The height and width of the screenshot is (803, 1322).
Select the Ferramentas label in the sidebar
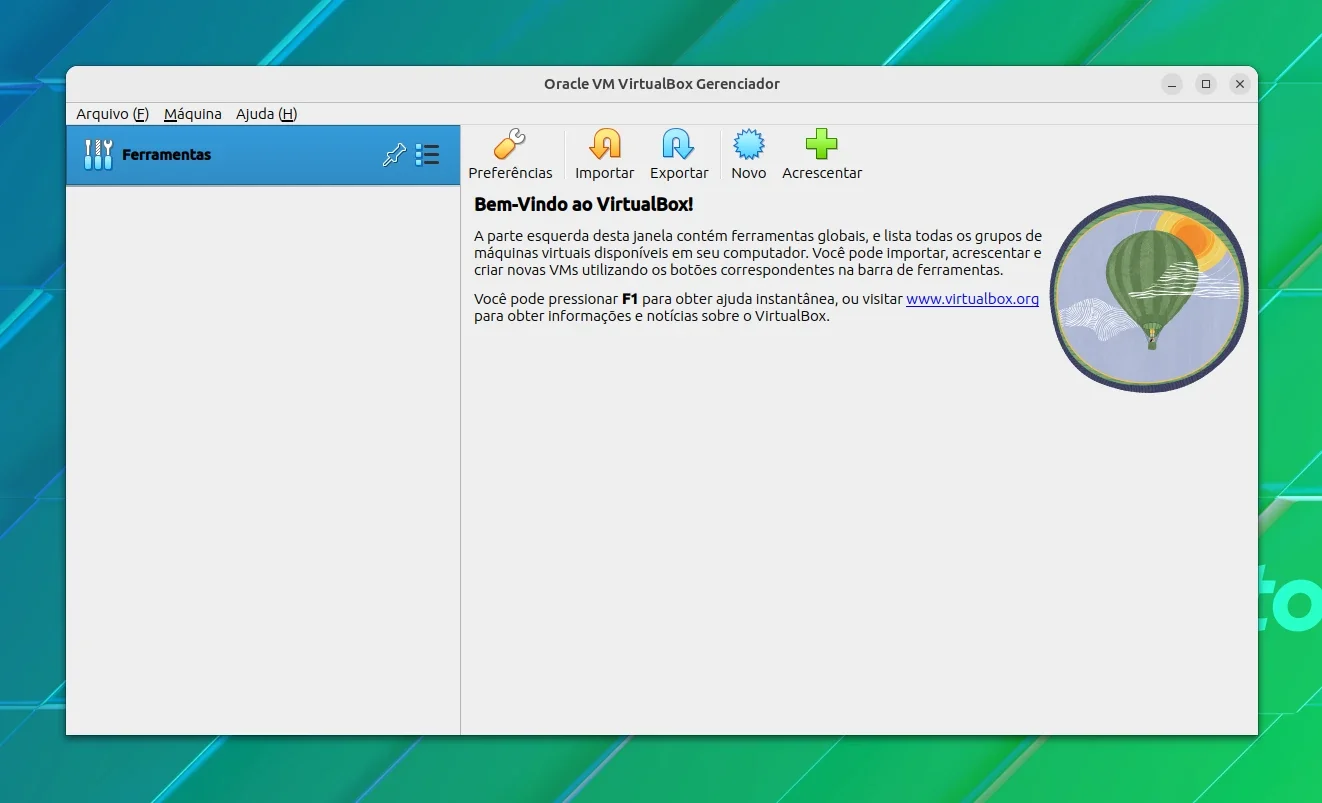point(166,155)
